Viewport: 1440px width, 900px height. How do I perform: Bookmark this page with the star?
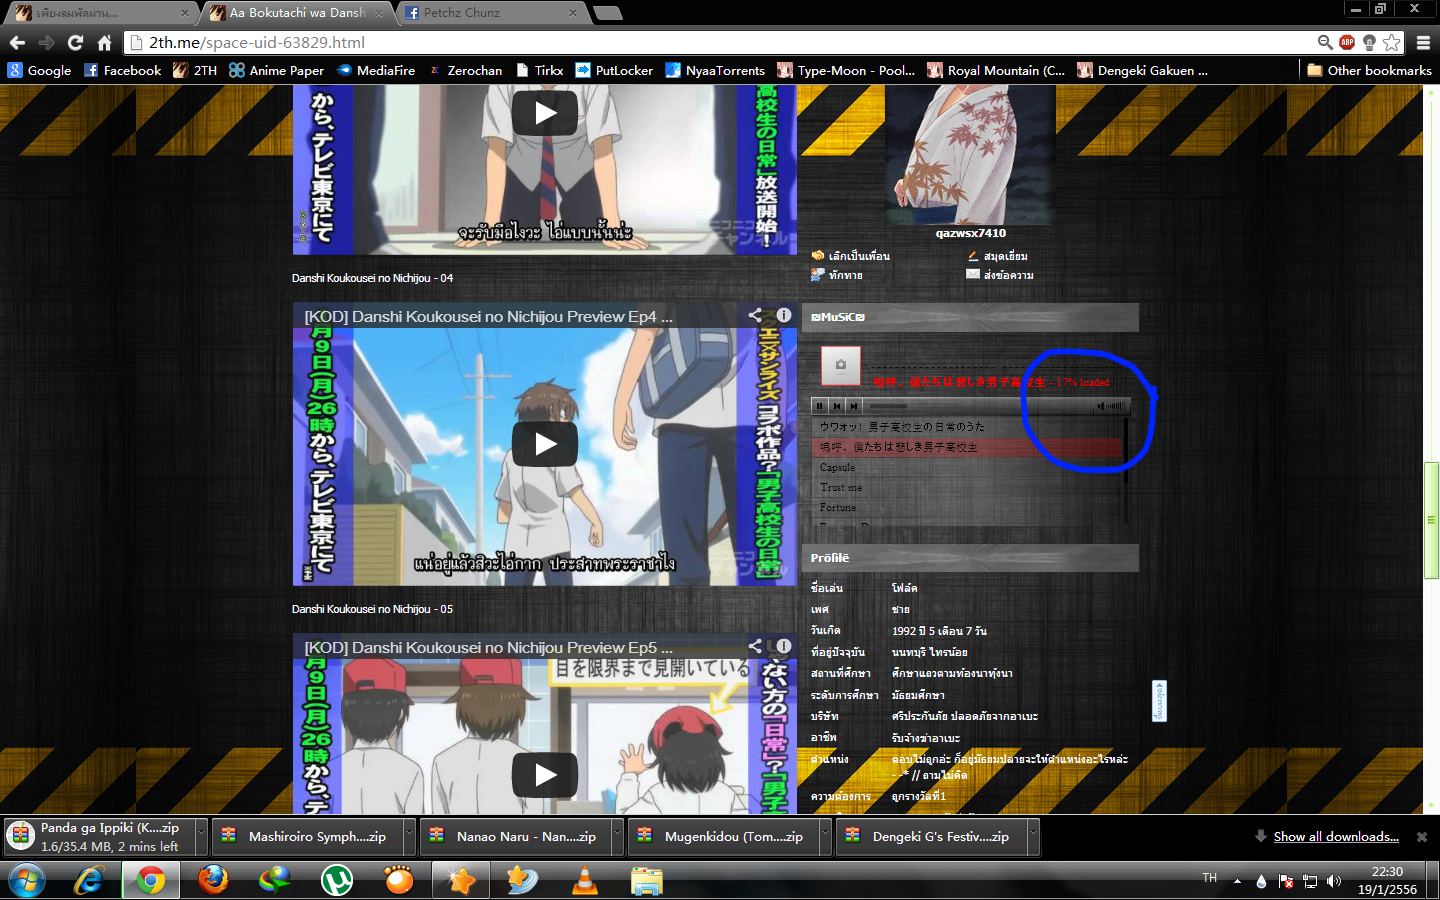click(x=1391, y=42)
